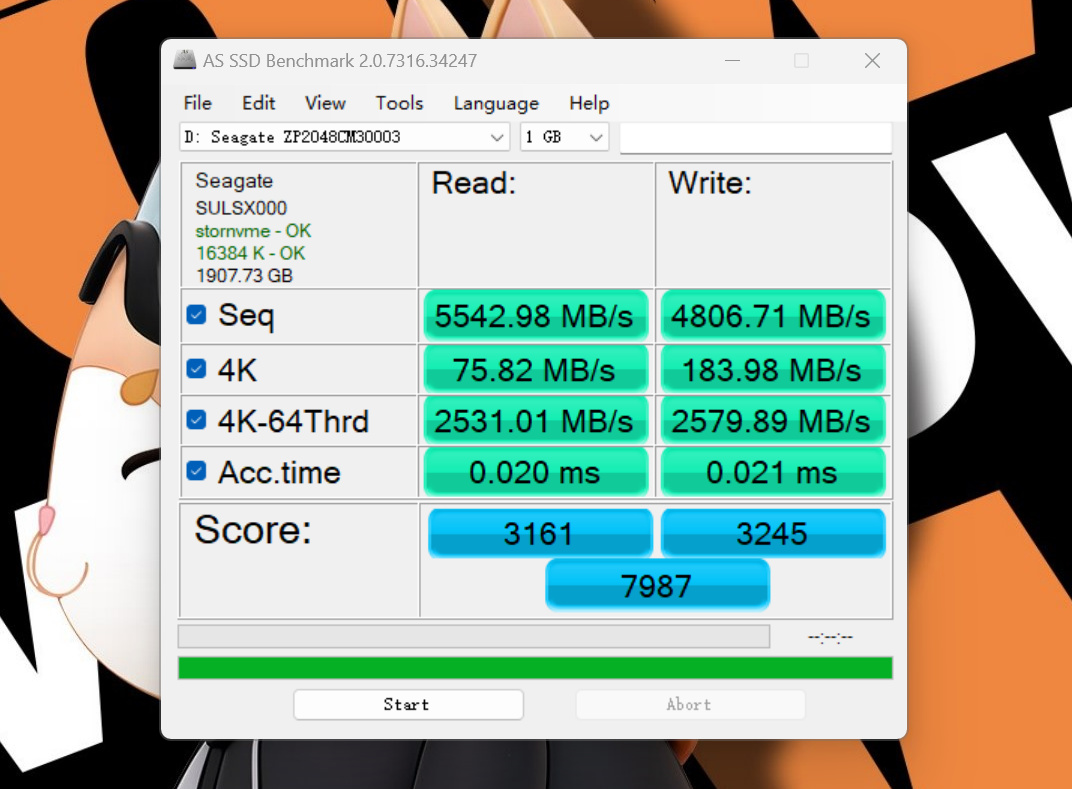Open the Edit menu
This screenshot has height=789, width=1072.
(258, 103)
